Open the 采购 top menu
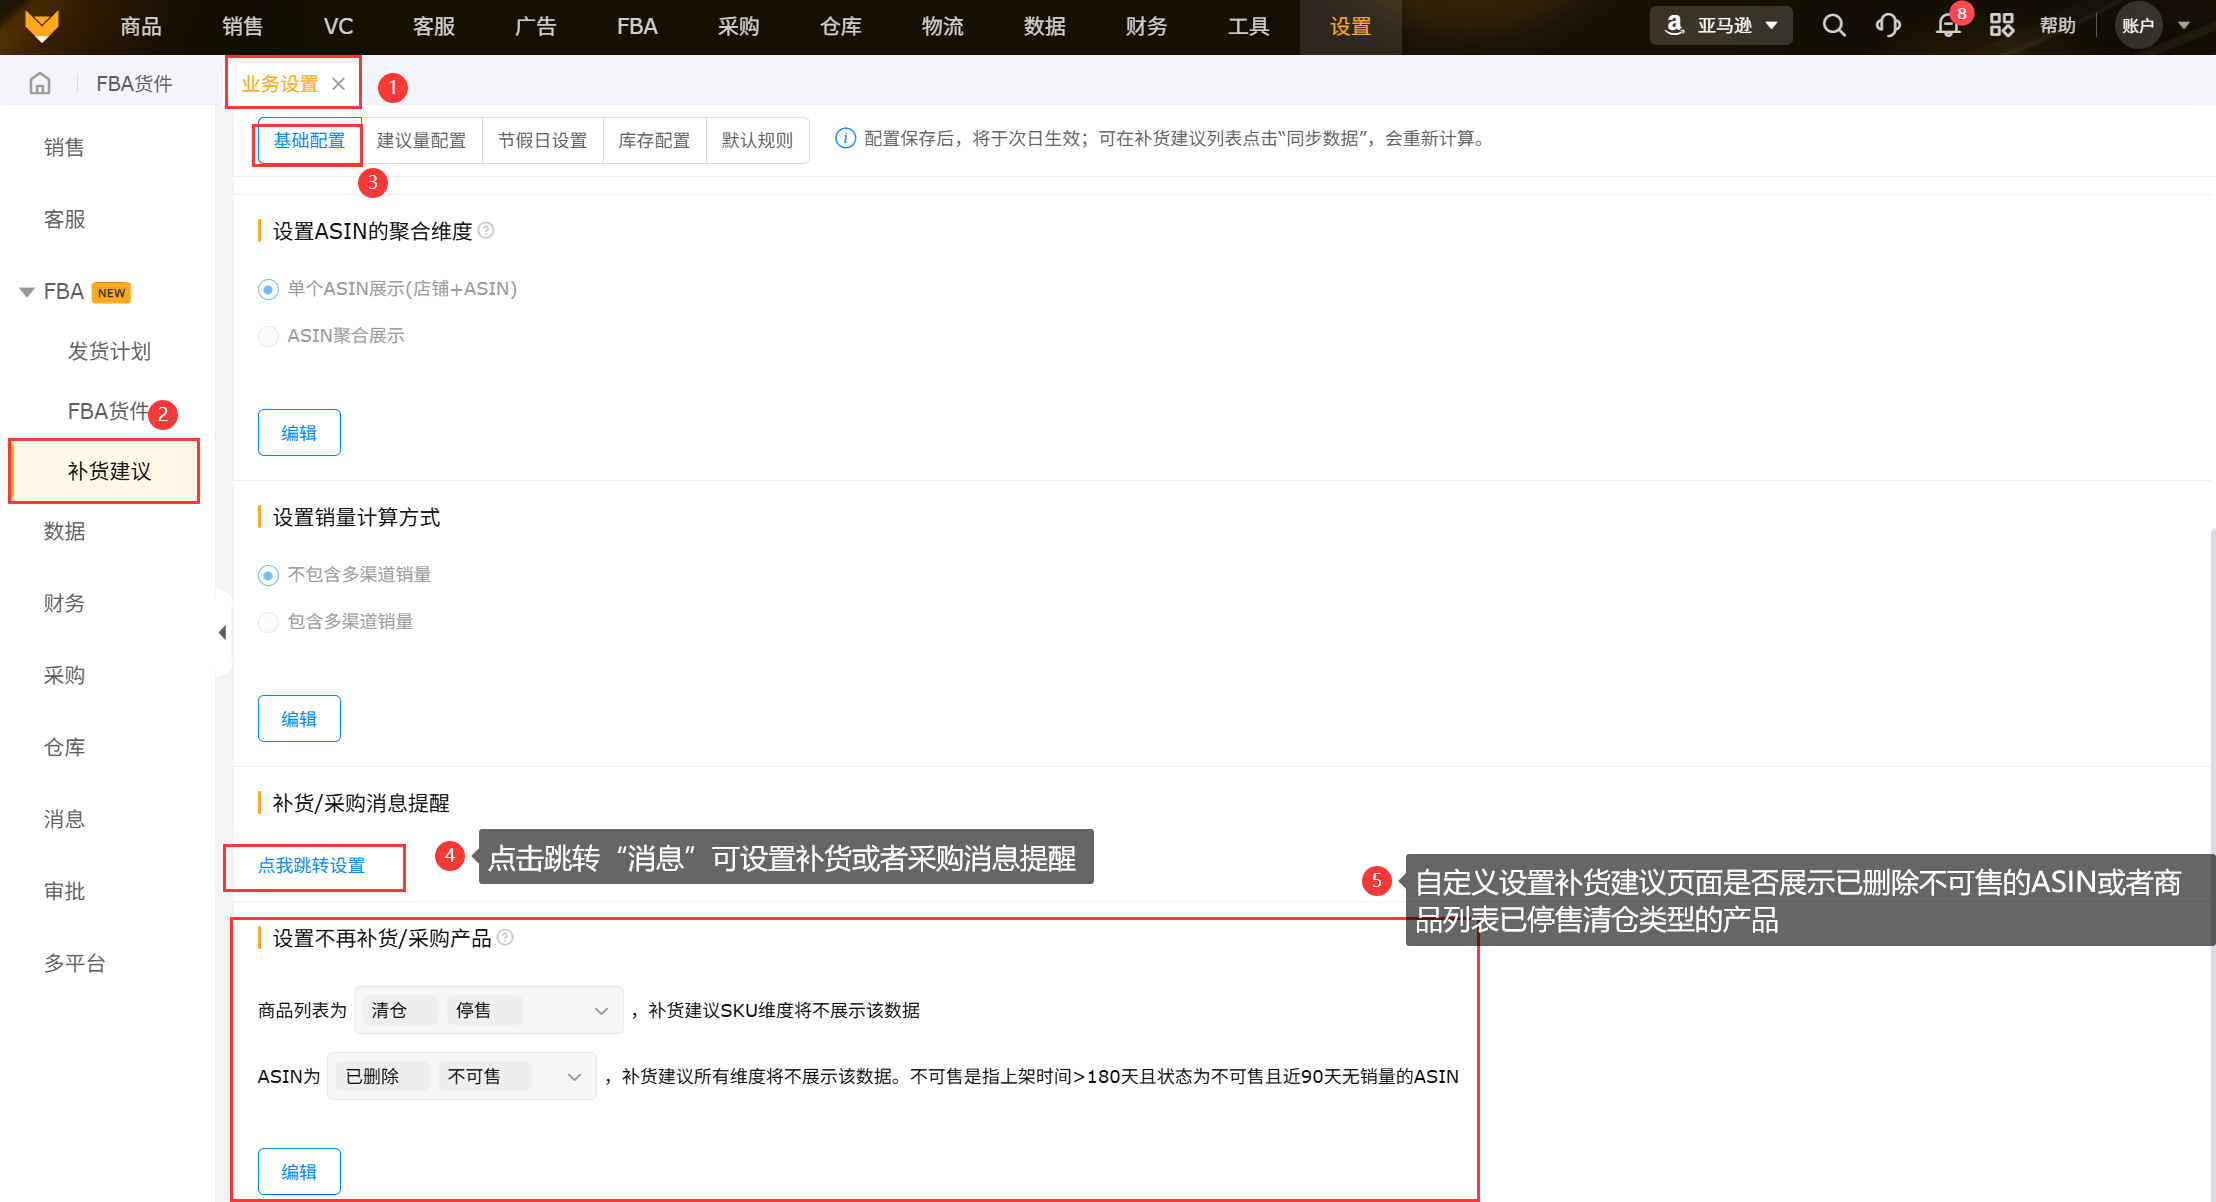The image size is (2216, 1202). pyautogui.click(x=738, y=26)
